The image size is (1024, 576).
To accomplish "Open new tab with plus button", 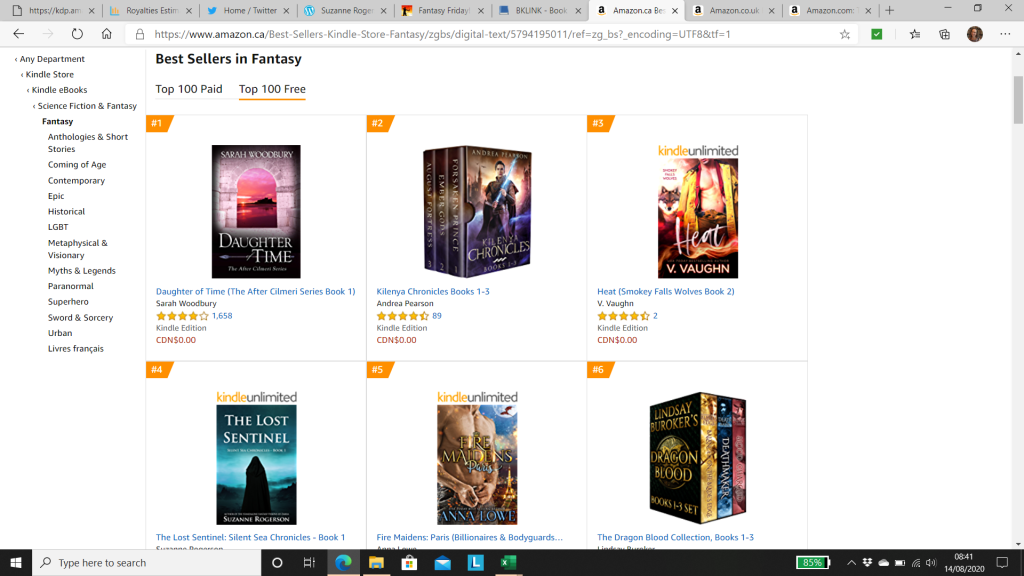I will [x=889, y=10].
